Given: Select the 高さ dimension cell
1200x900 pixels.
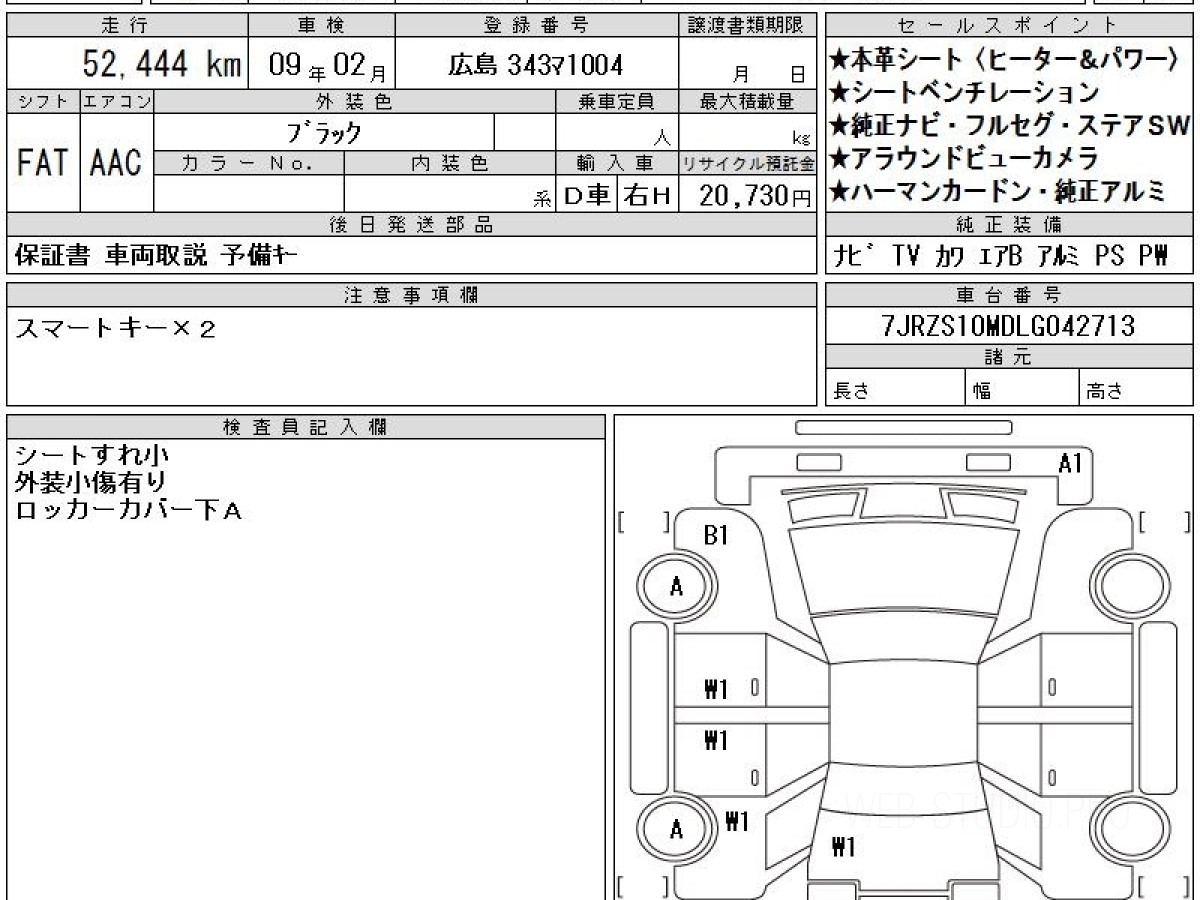Looking at the screenshot, I should (x=1136, y=388).
